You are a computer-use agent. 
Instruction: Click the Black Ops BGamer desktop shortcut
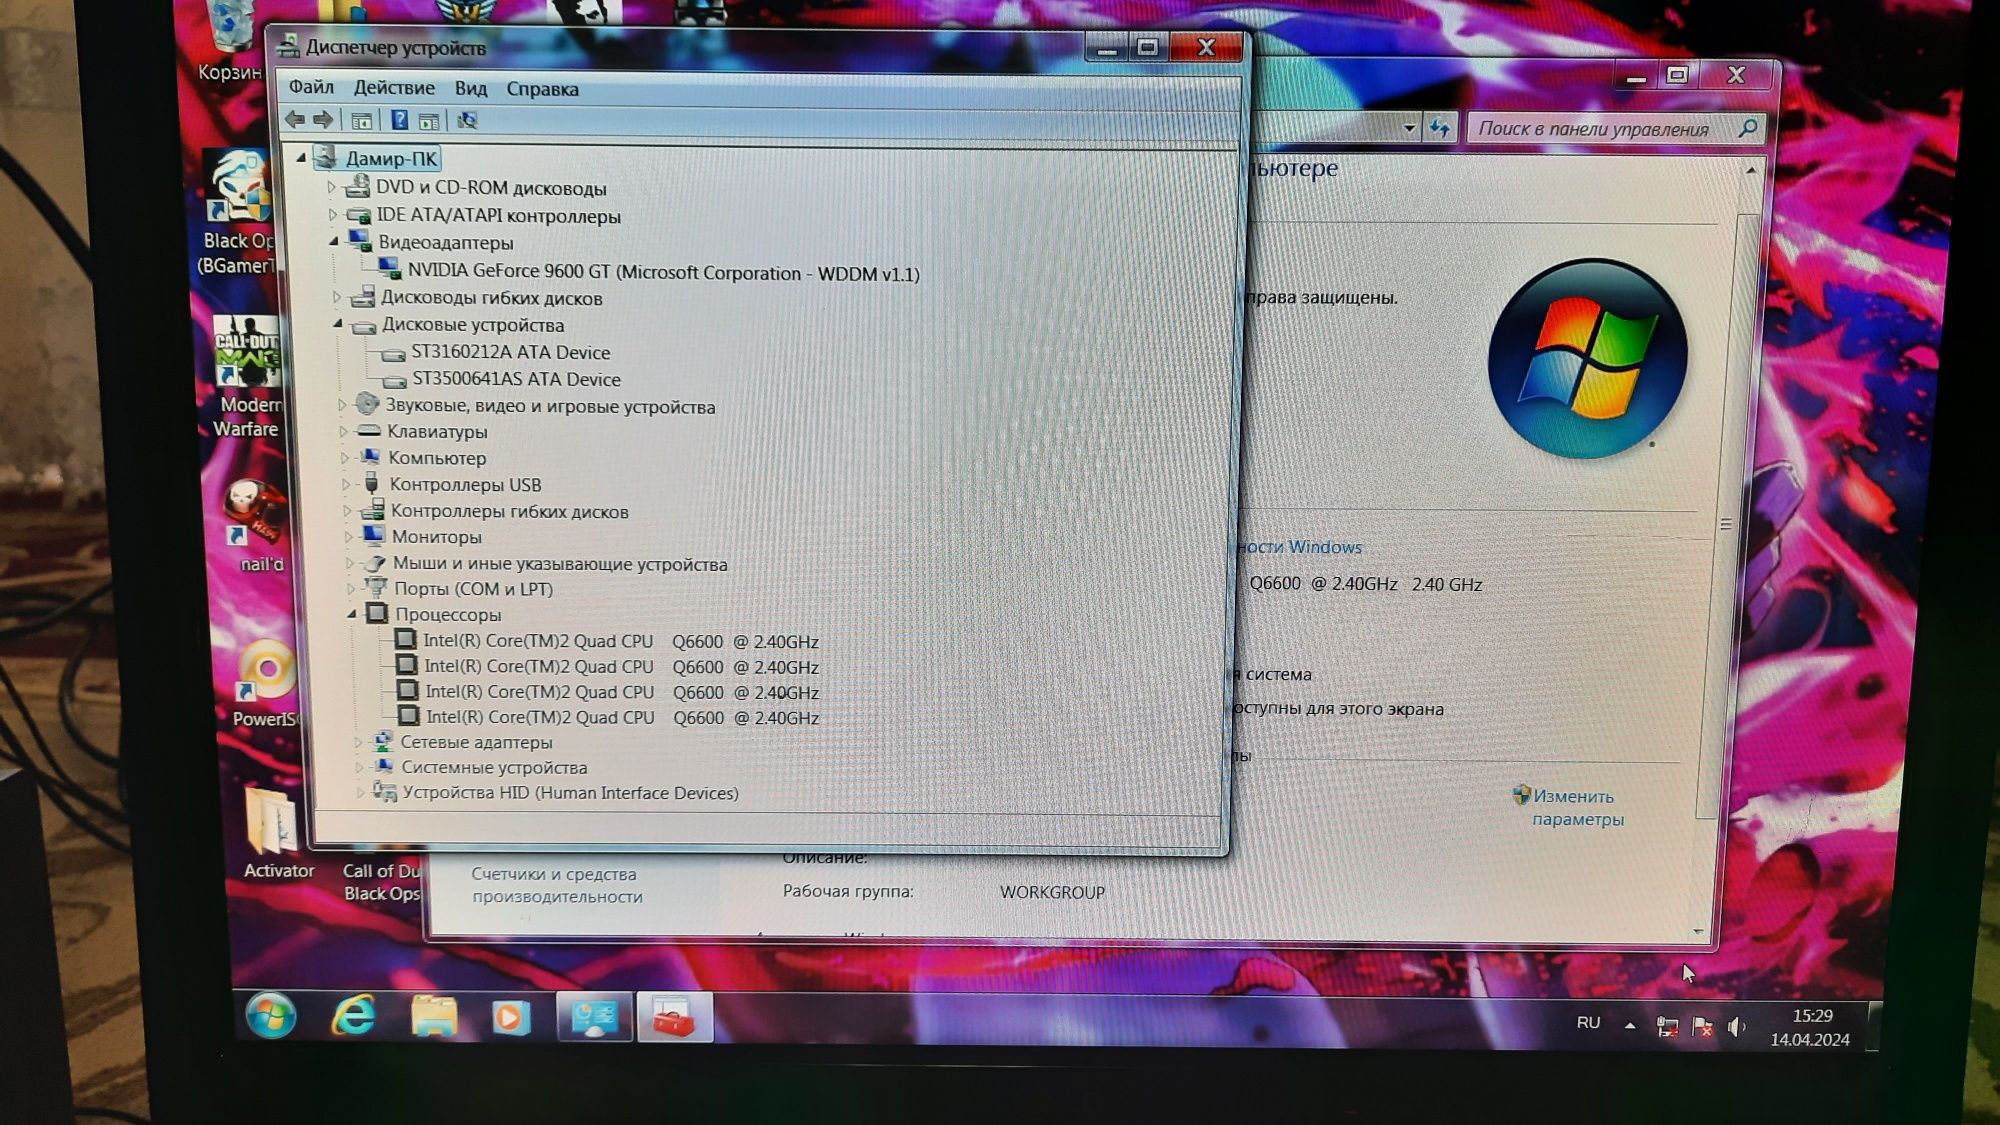point(238,213)
